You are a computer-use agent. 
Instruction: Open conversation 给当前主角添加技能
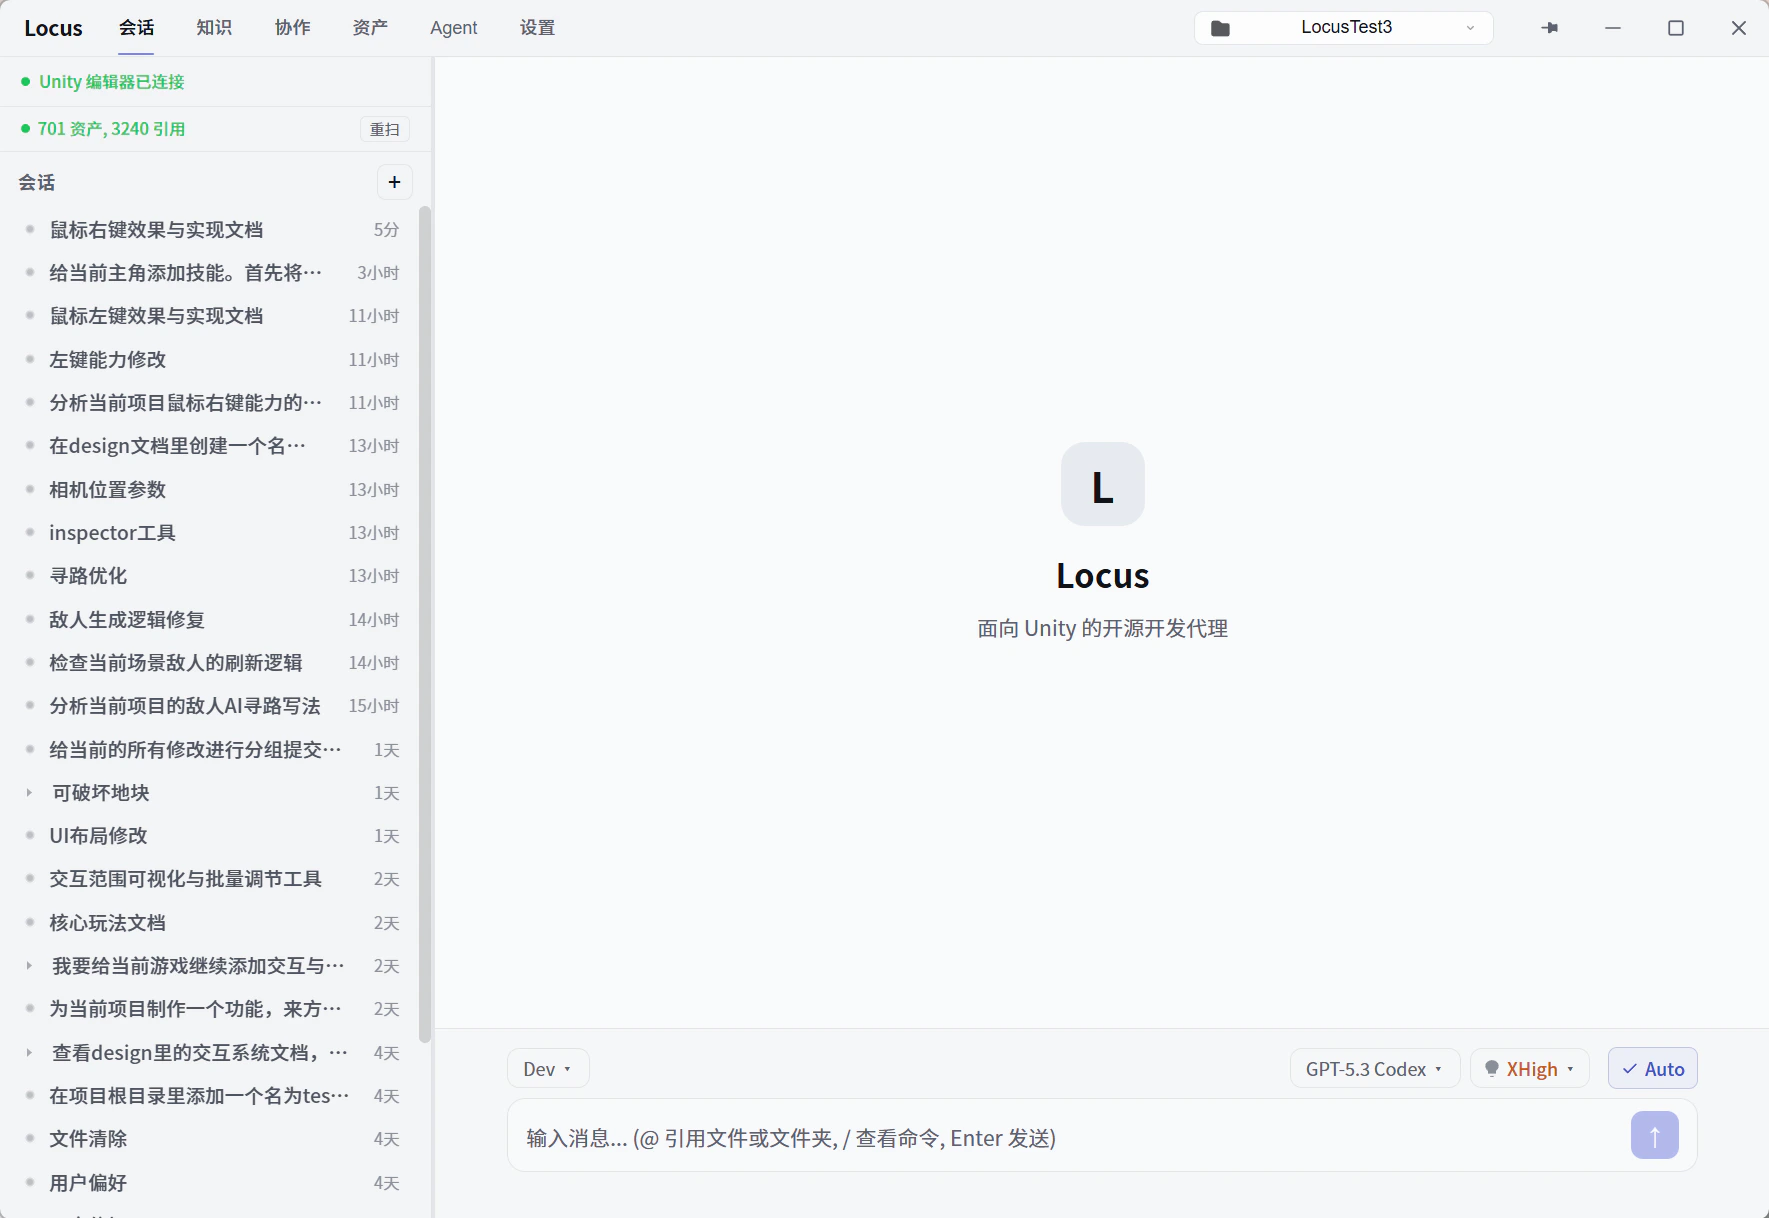click(x=212, y=273)
